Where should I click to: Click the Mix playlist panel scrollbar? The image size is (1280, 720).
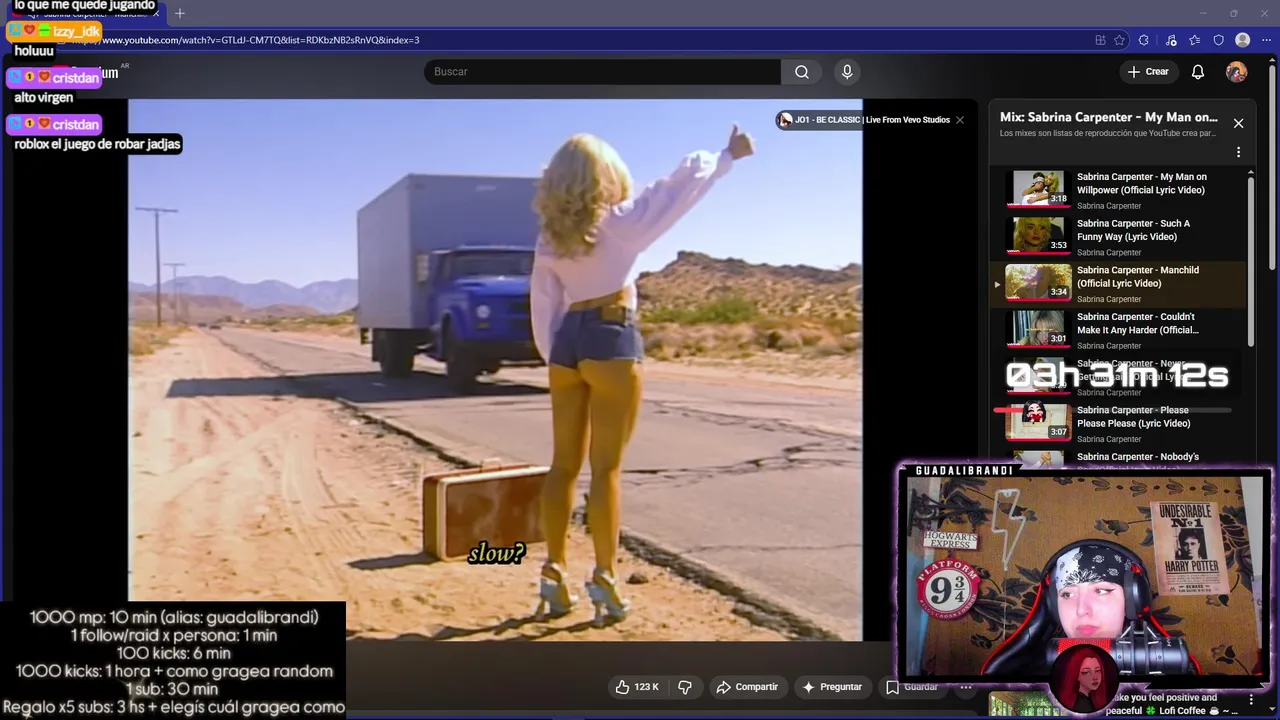[1251, 260]
